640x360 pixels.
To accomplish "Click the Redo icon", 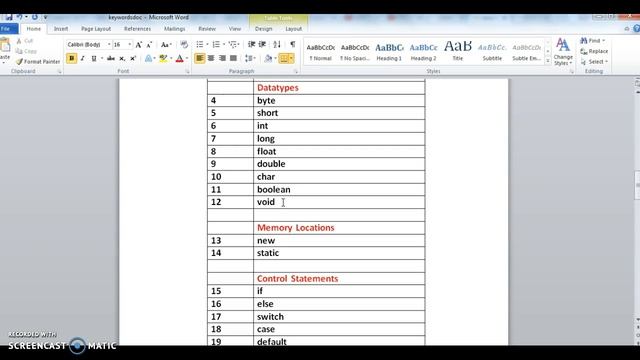I will tap(35, 17).
